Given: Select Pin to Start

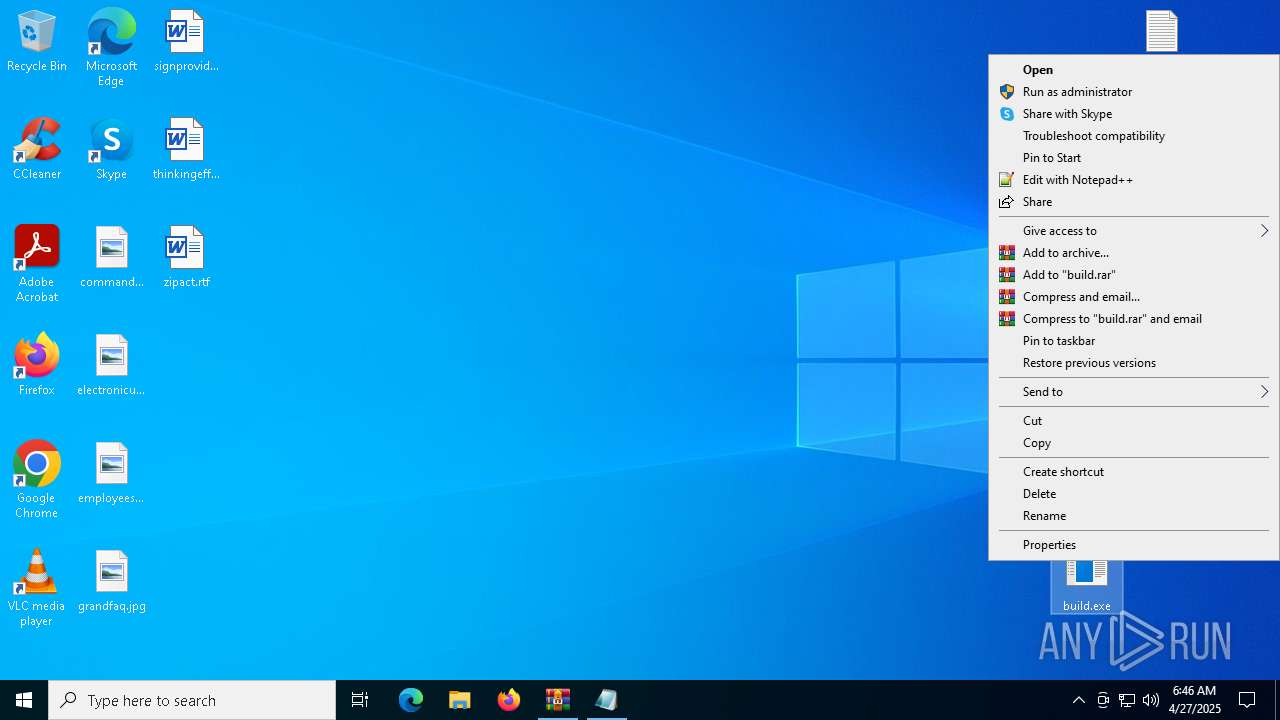Looking at the screenshot, I should [1134, 158].
